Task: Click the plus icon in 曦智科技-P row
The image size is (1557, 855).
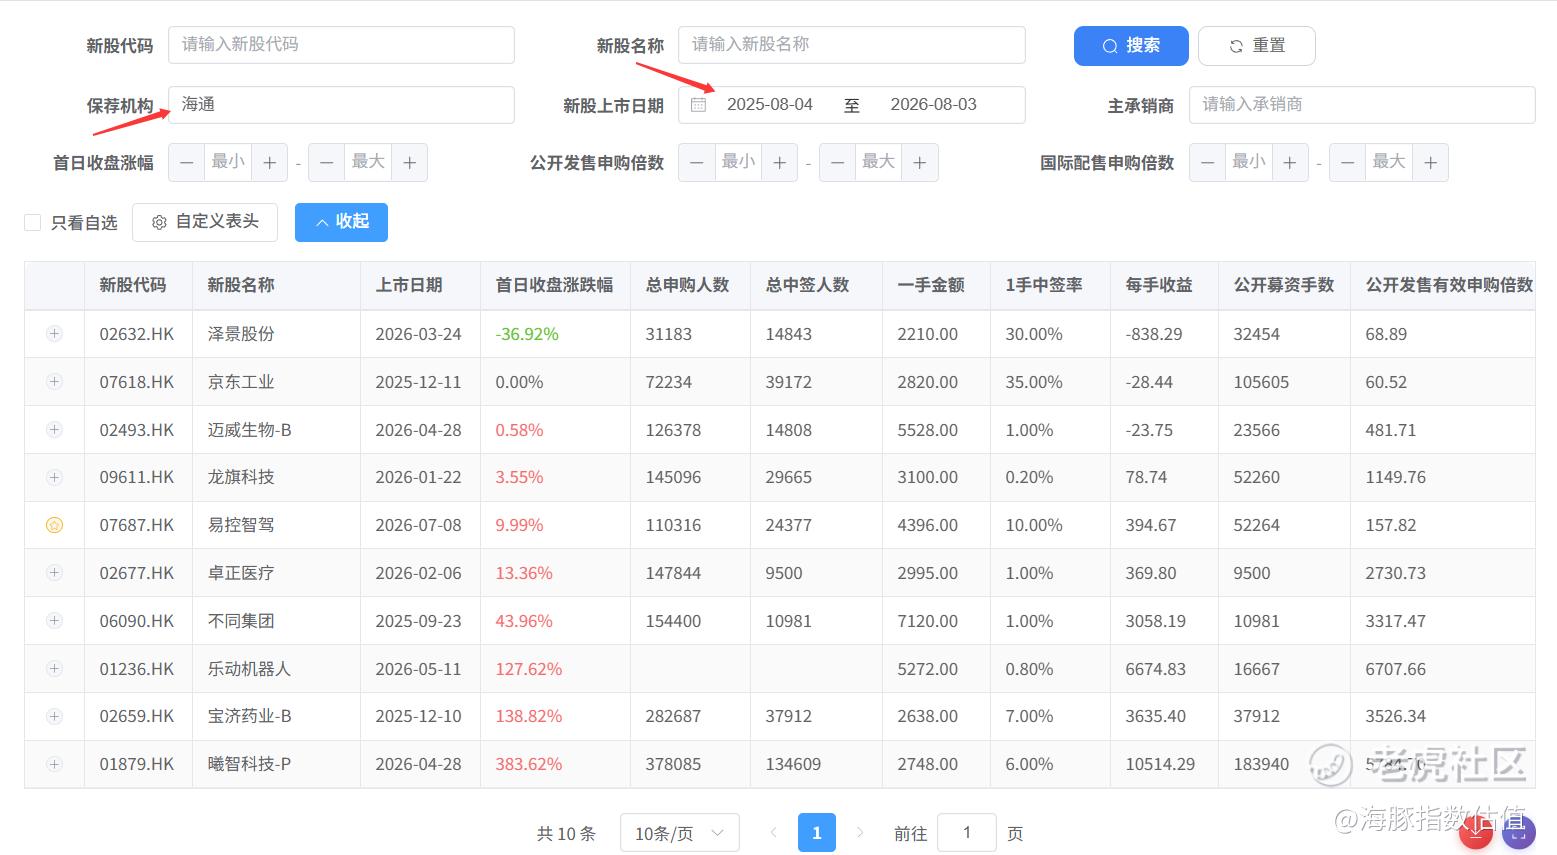Action: pos(54,764)
